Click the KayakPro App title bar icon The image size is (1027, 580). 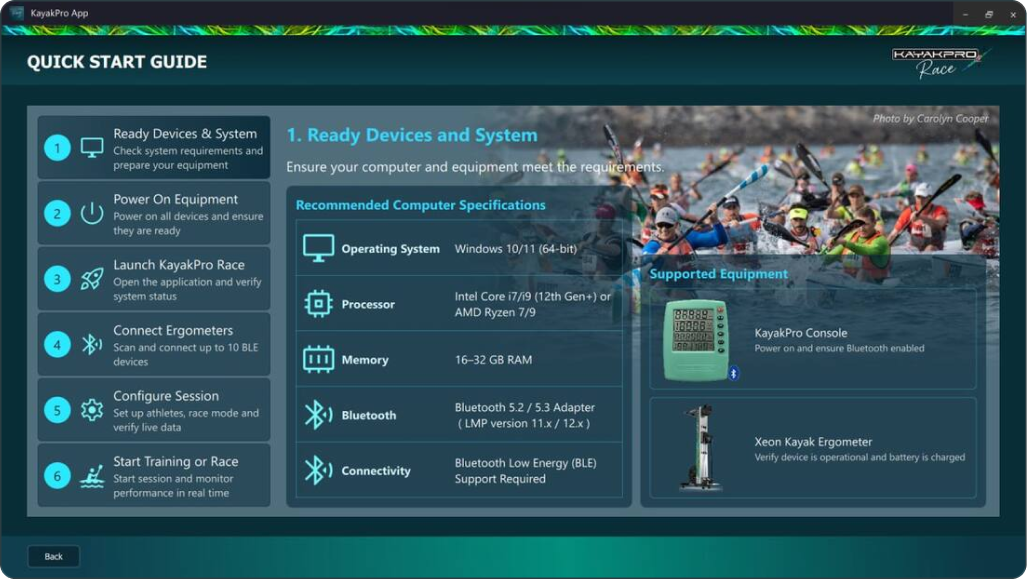[x=17, y=13]
